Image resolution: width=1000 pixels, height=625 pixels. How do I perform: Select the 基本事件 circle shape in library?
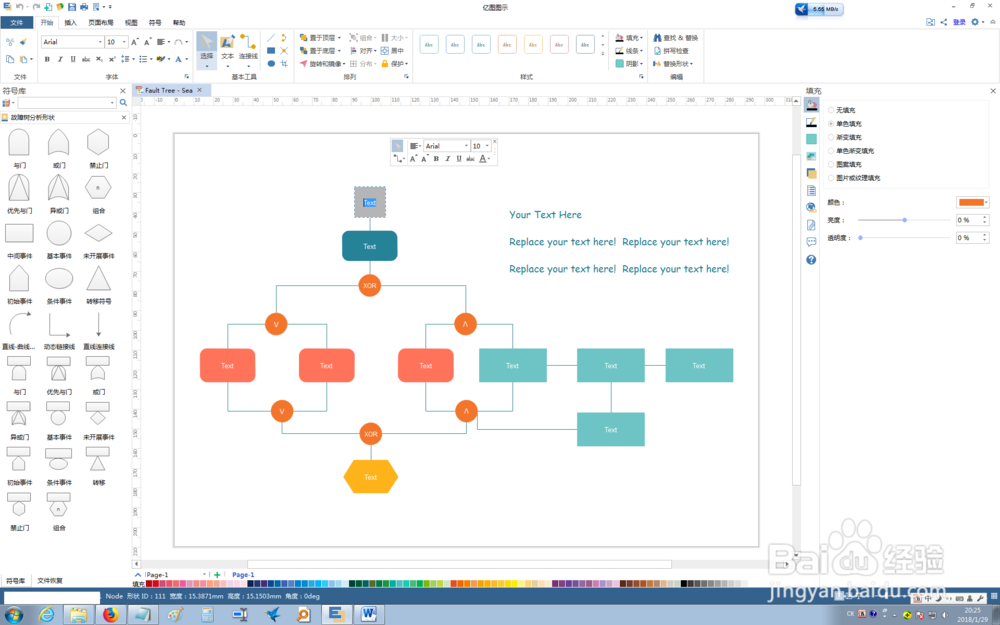pos(59,233)
